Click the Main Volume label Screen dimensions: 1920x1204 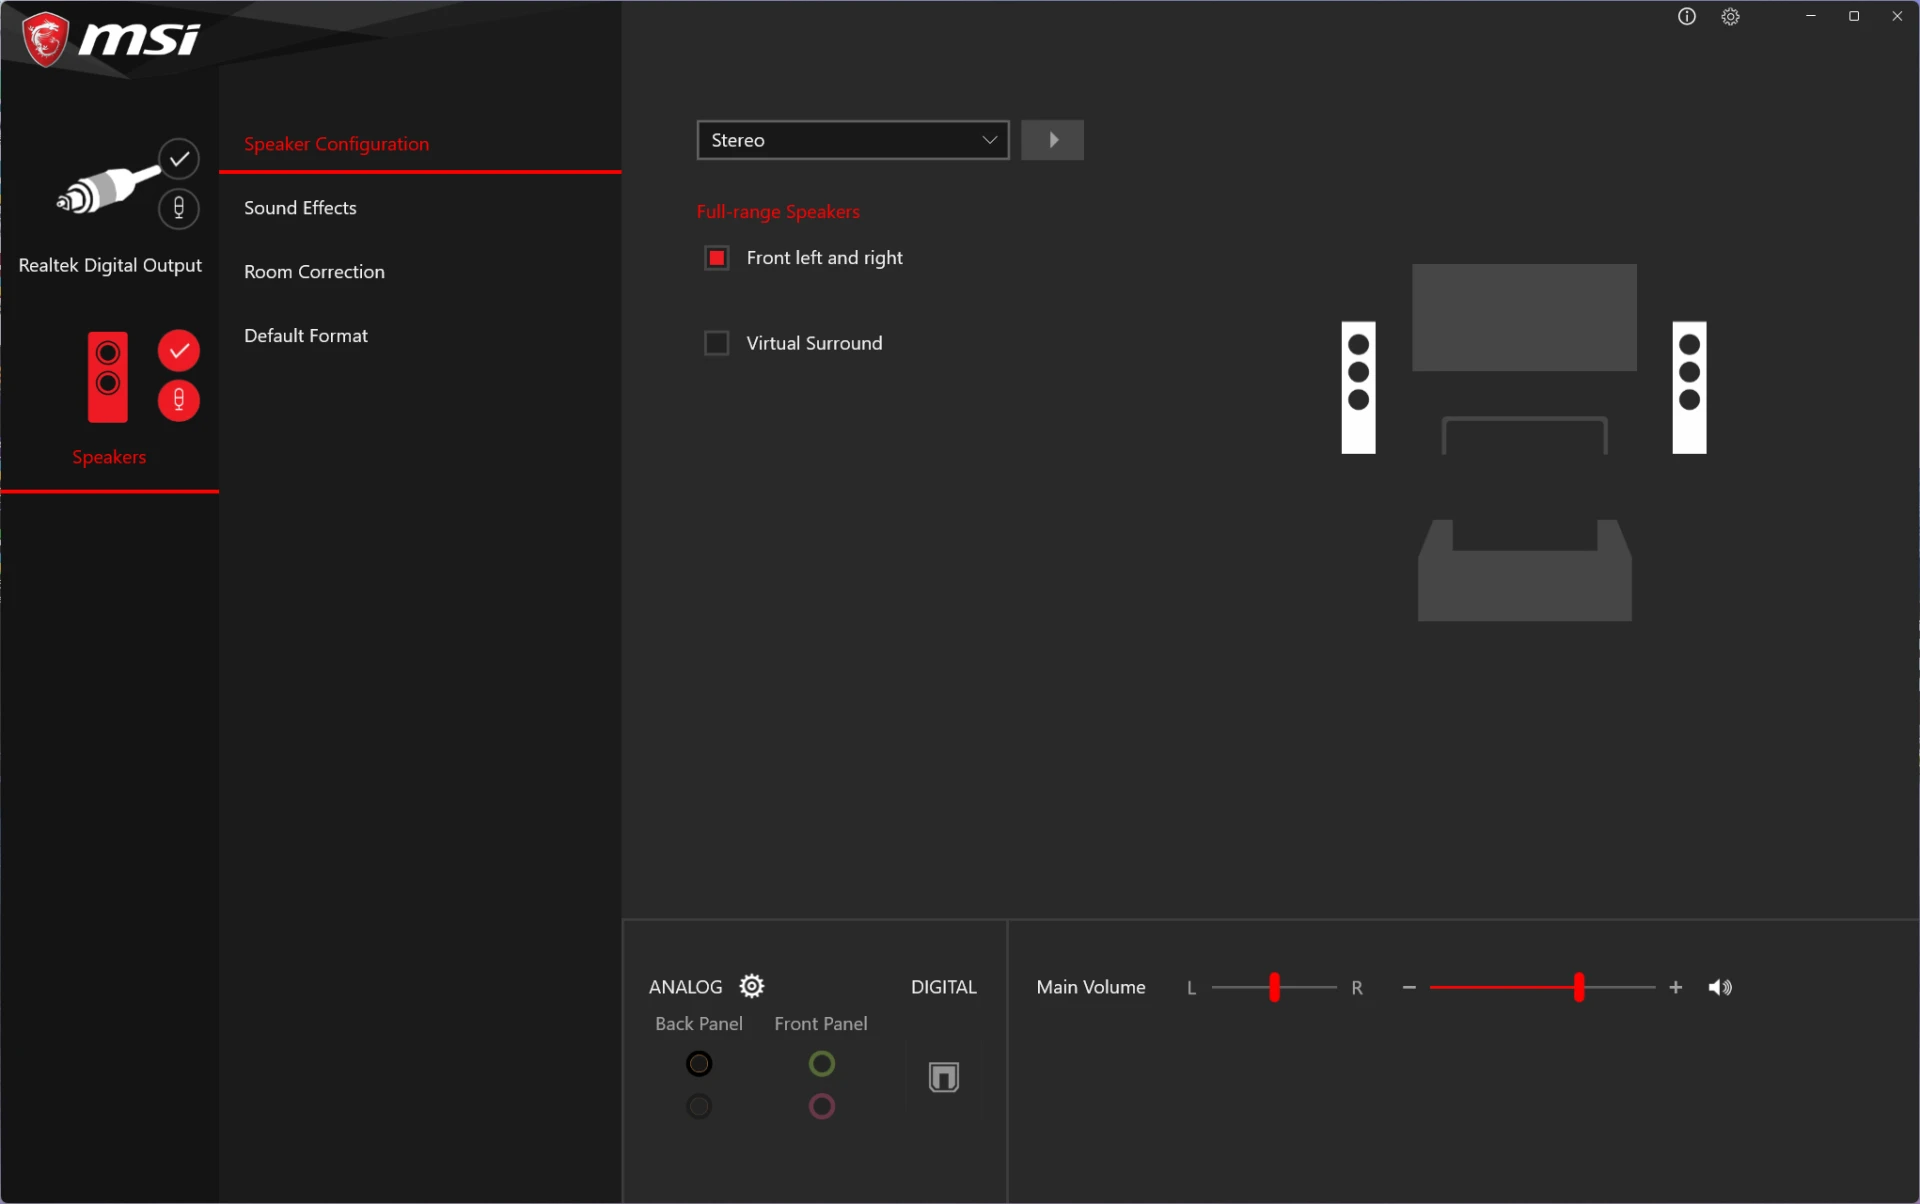[x=1091, y=987]
